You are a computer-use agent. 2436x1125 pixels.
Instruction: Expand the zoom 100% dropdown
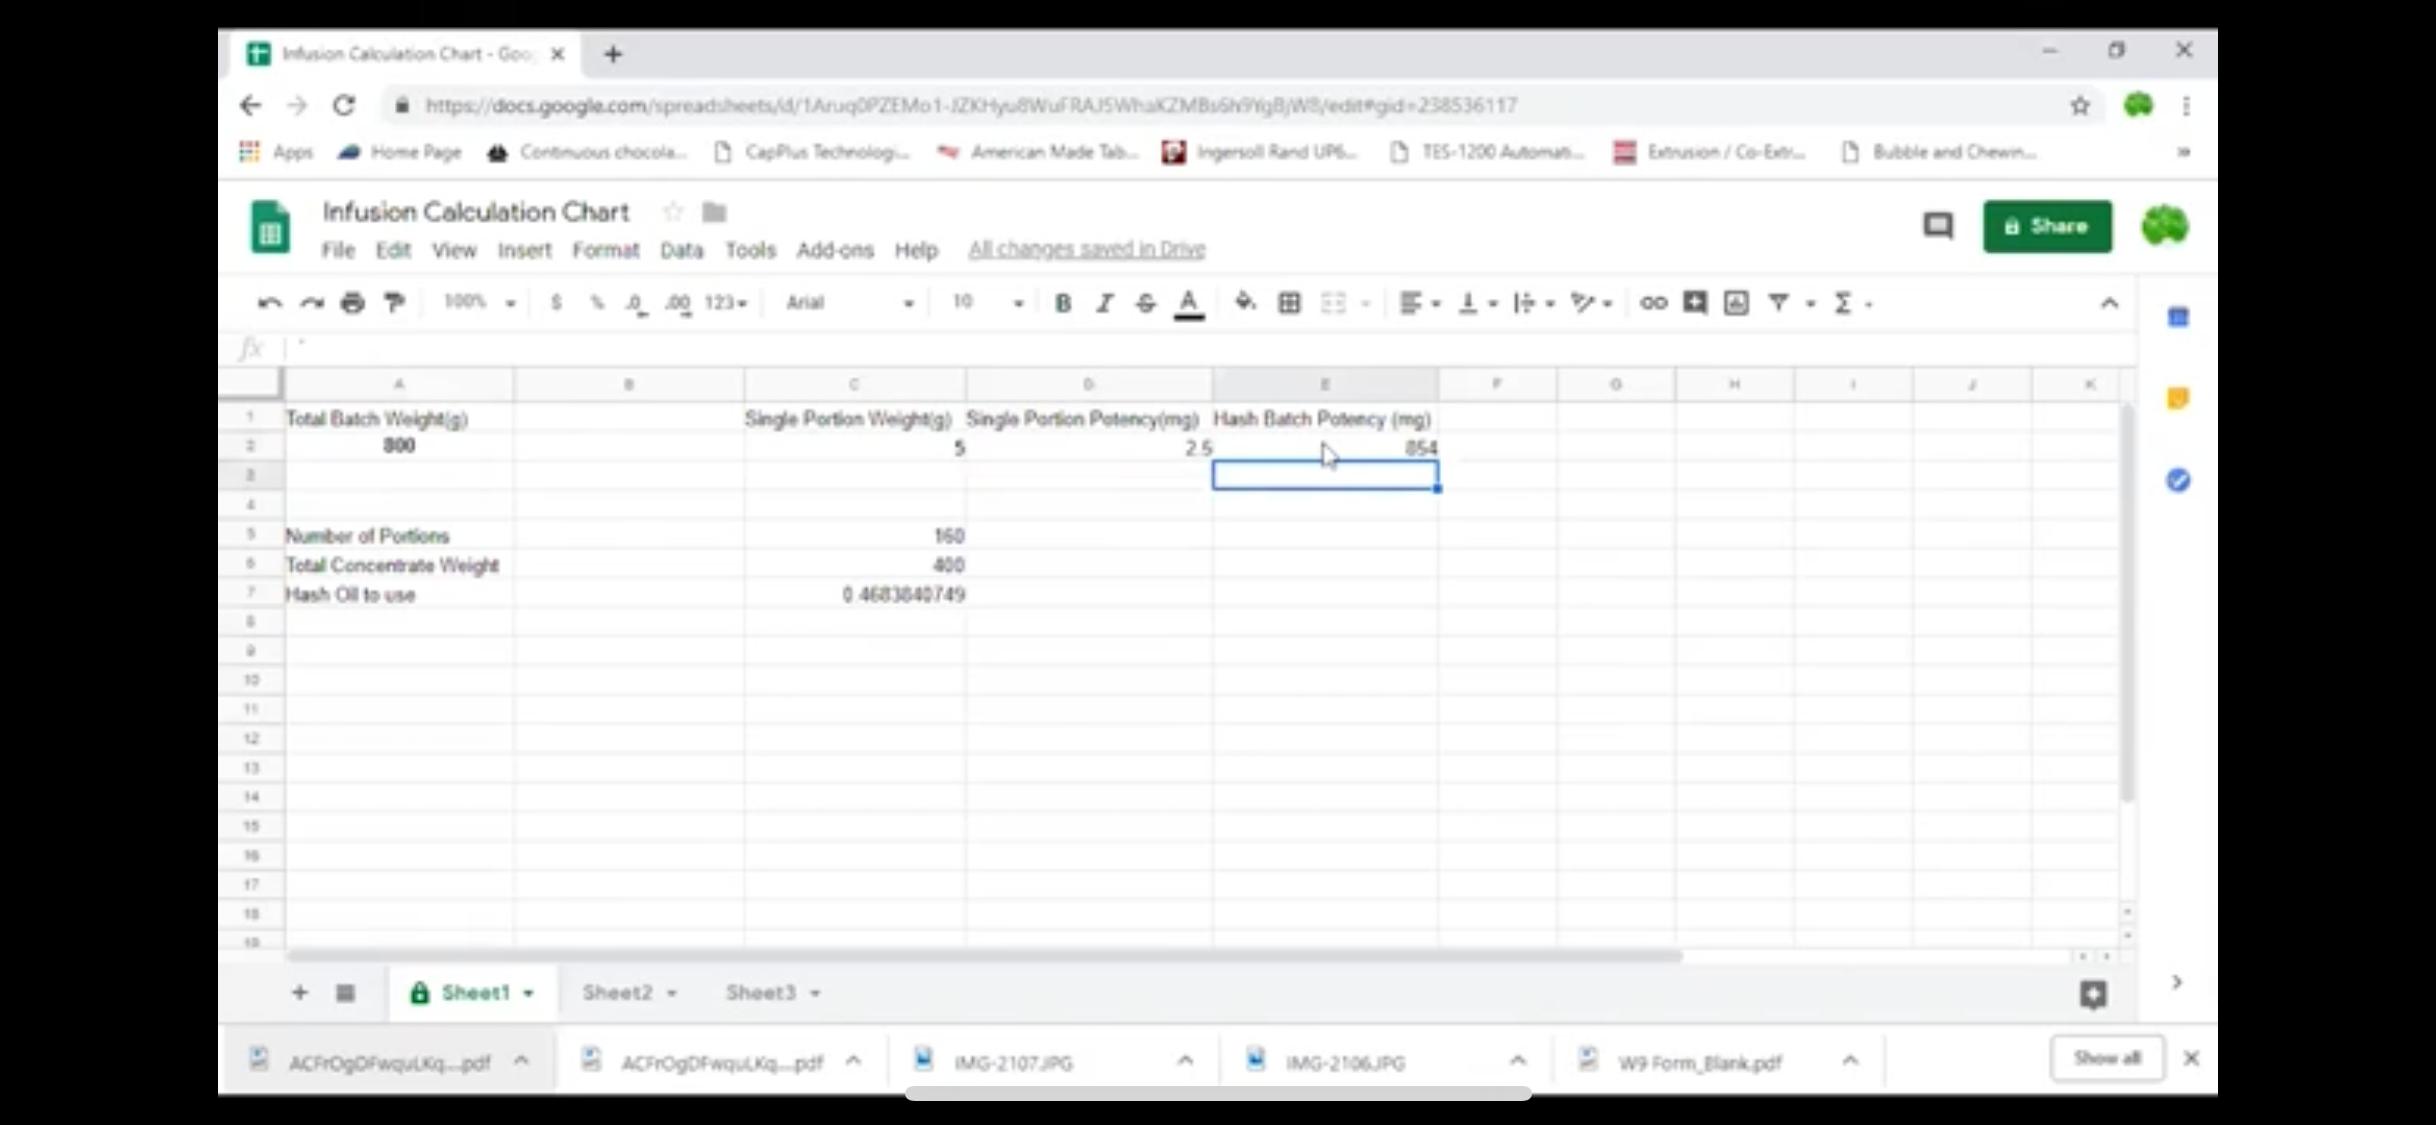[x=479, y=302]
